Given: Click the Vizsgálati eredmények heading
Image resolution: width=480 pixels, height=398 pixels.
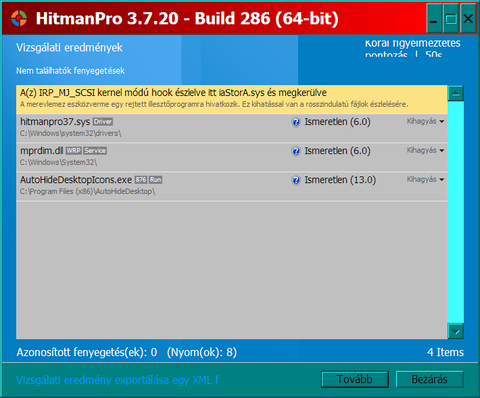Looking at the screenshot, I should (69, 48).
